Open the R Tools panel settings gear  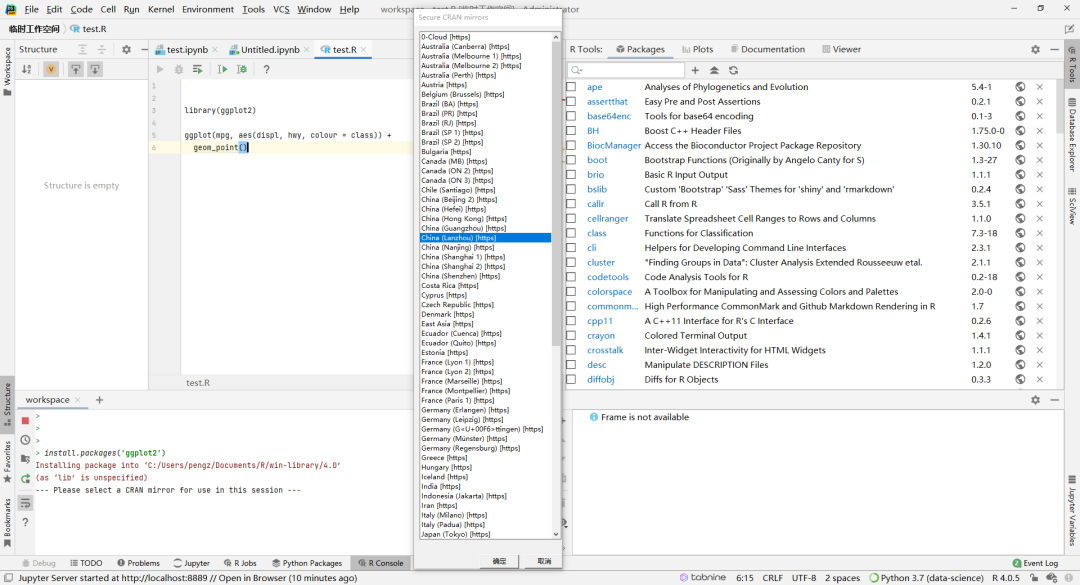point(1035,49)
